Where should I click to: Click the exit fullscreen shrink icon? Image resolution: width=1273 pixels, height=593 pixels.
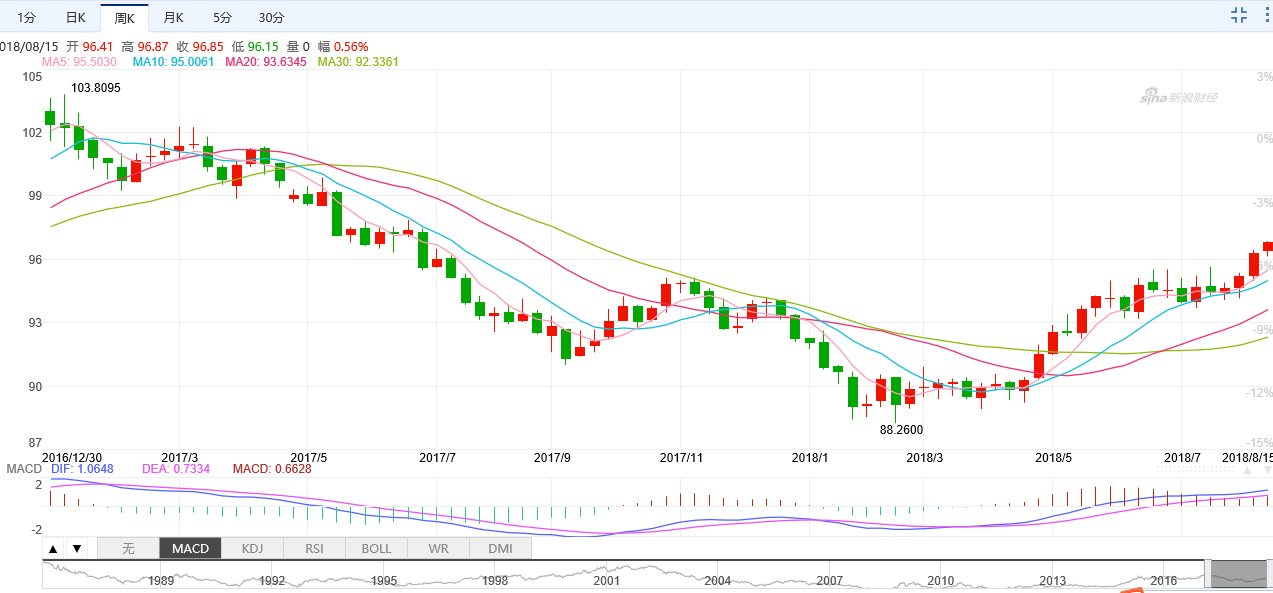[1239, 15]
